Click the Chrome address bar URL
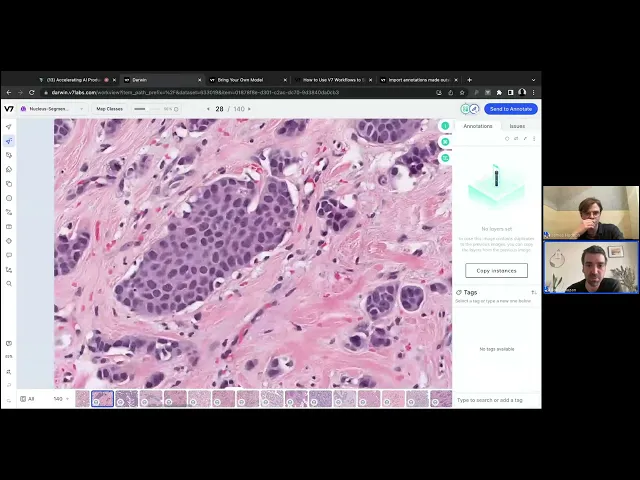 (195, 93)
